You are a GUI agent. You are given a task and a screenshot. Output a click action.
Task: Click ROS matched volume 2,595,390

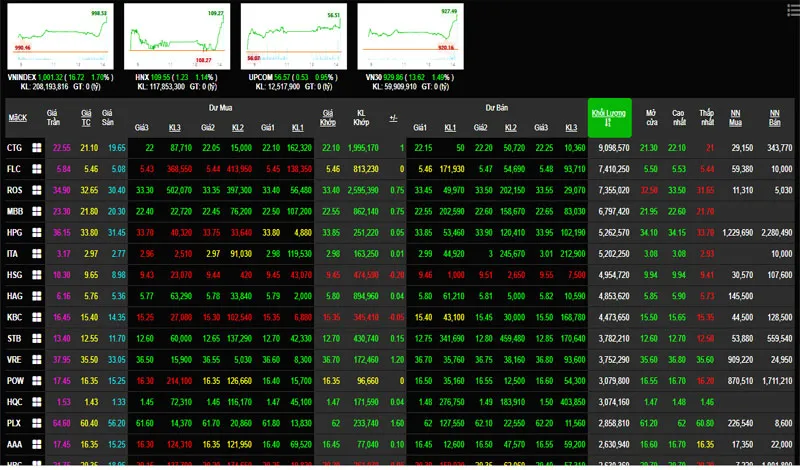tap(363, 190)
